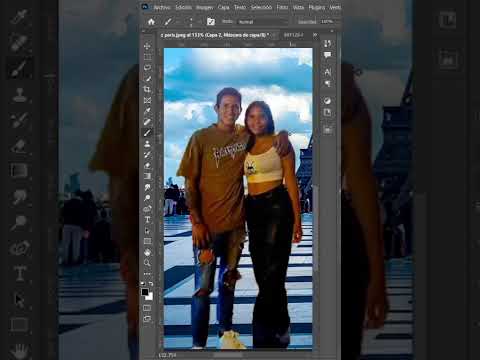Open the Character panel icon
480x360 pixels.
[x=327, y=72]
